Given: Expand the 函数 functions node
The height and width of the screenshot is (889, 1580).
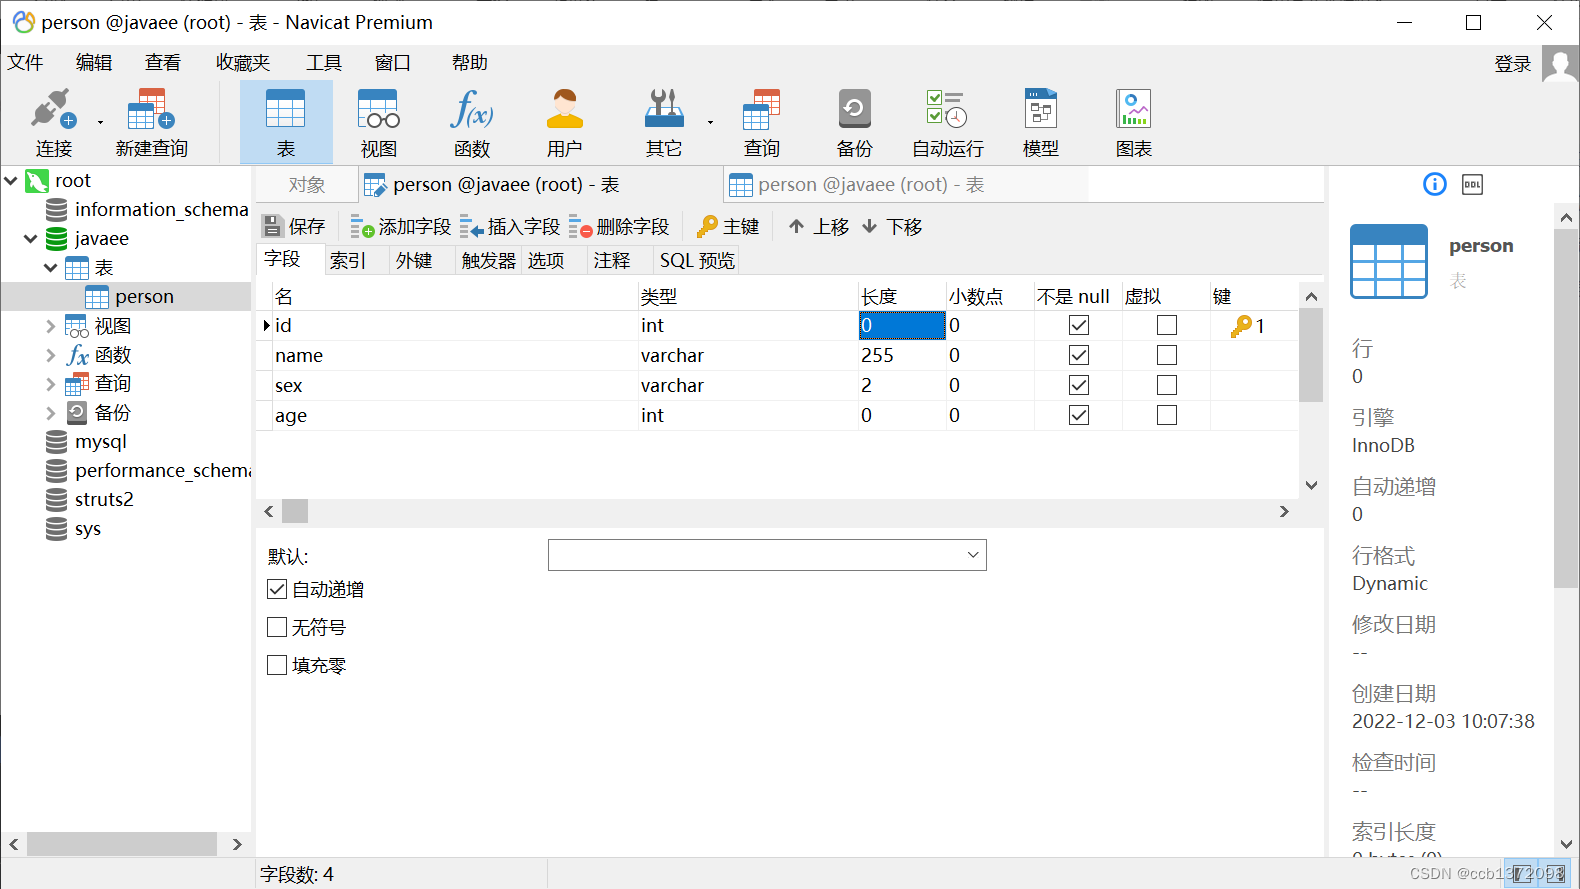Looking at the screenshot, I should (50, 355).
